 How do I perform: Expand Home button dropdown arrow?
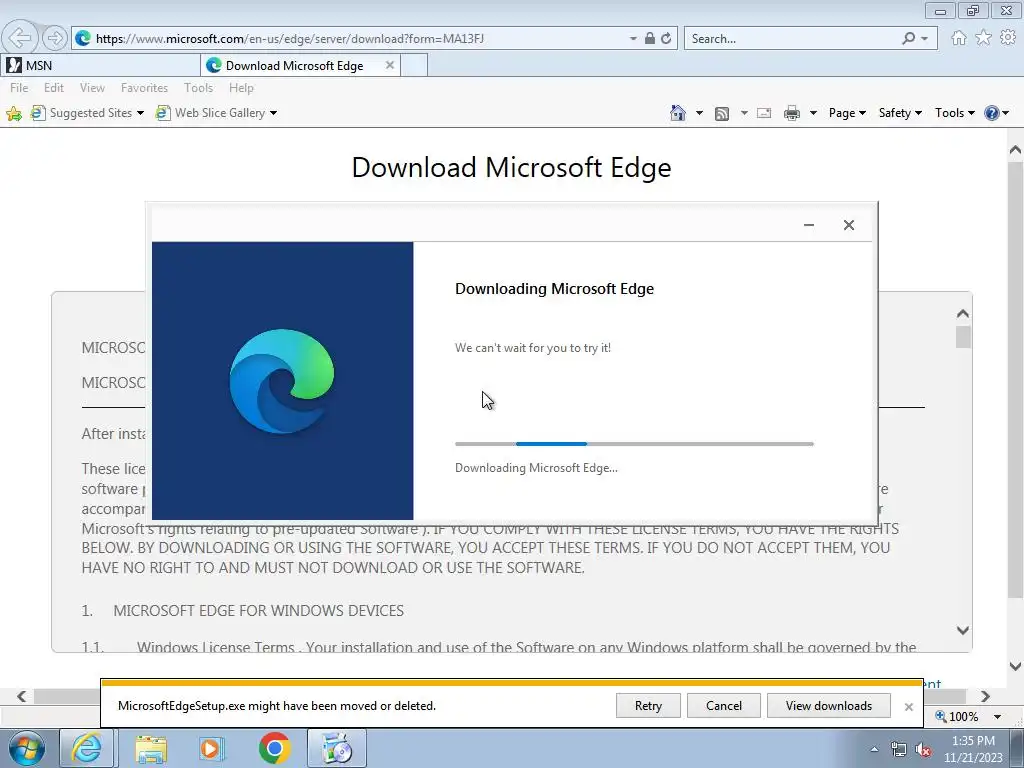pos(699,113)
